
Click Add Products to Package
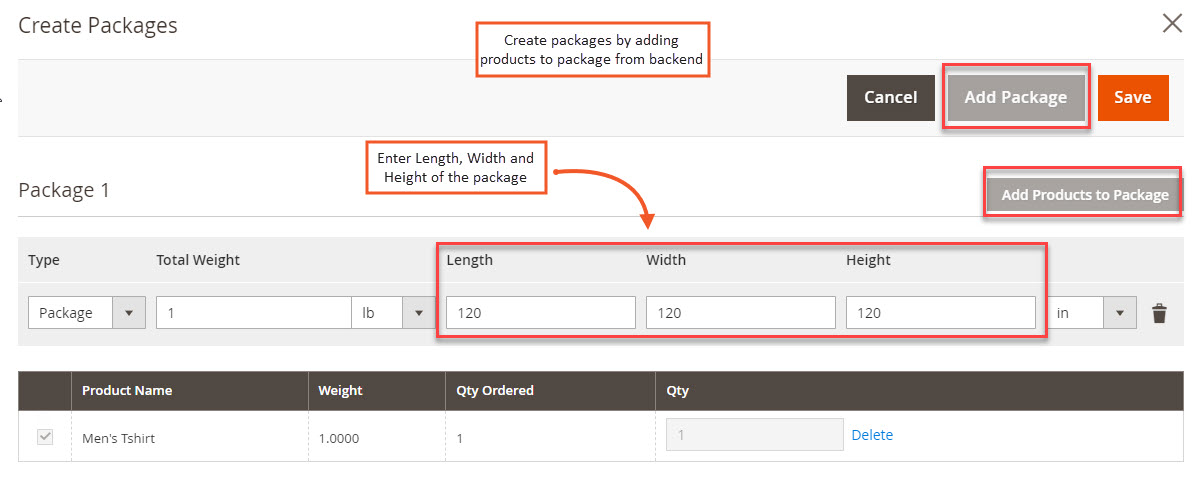tap(1085, 195)
